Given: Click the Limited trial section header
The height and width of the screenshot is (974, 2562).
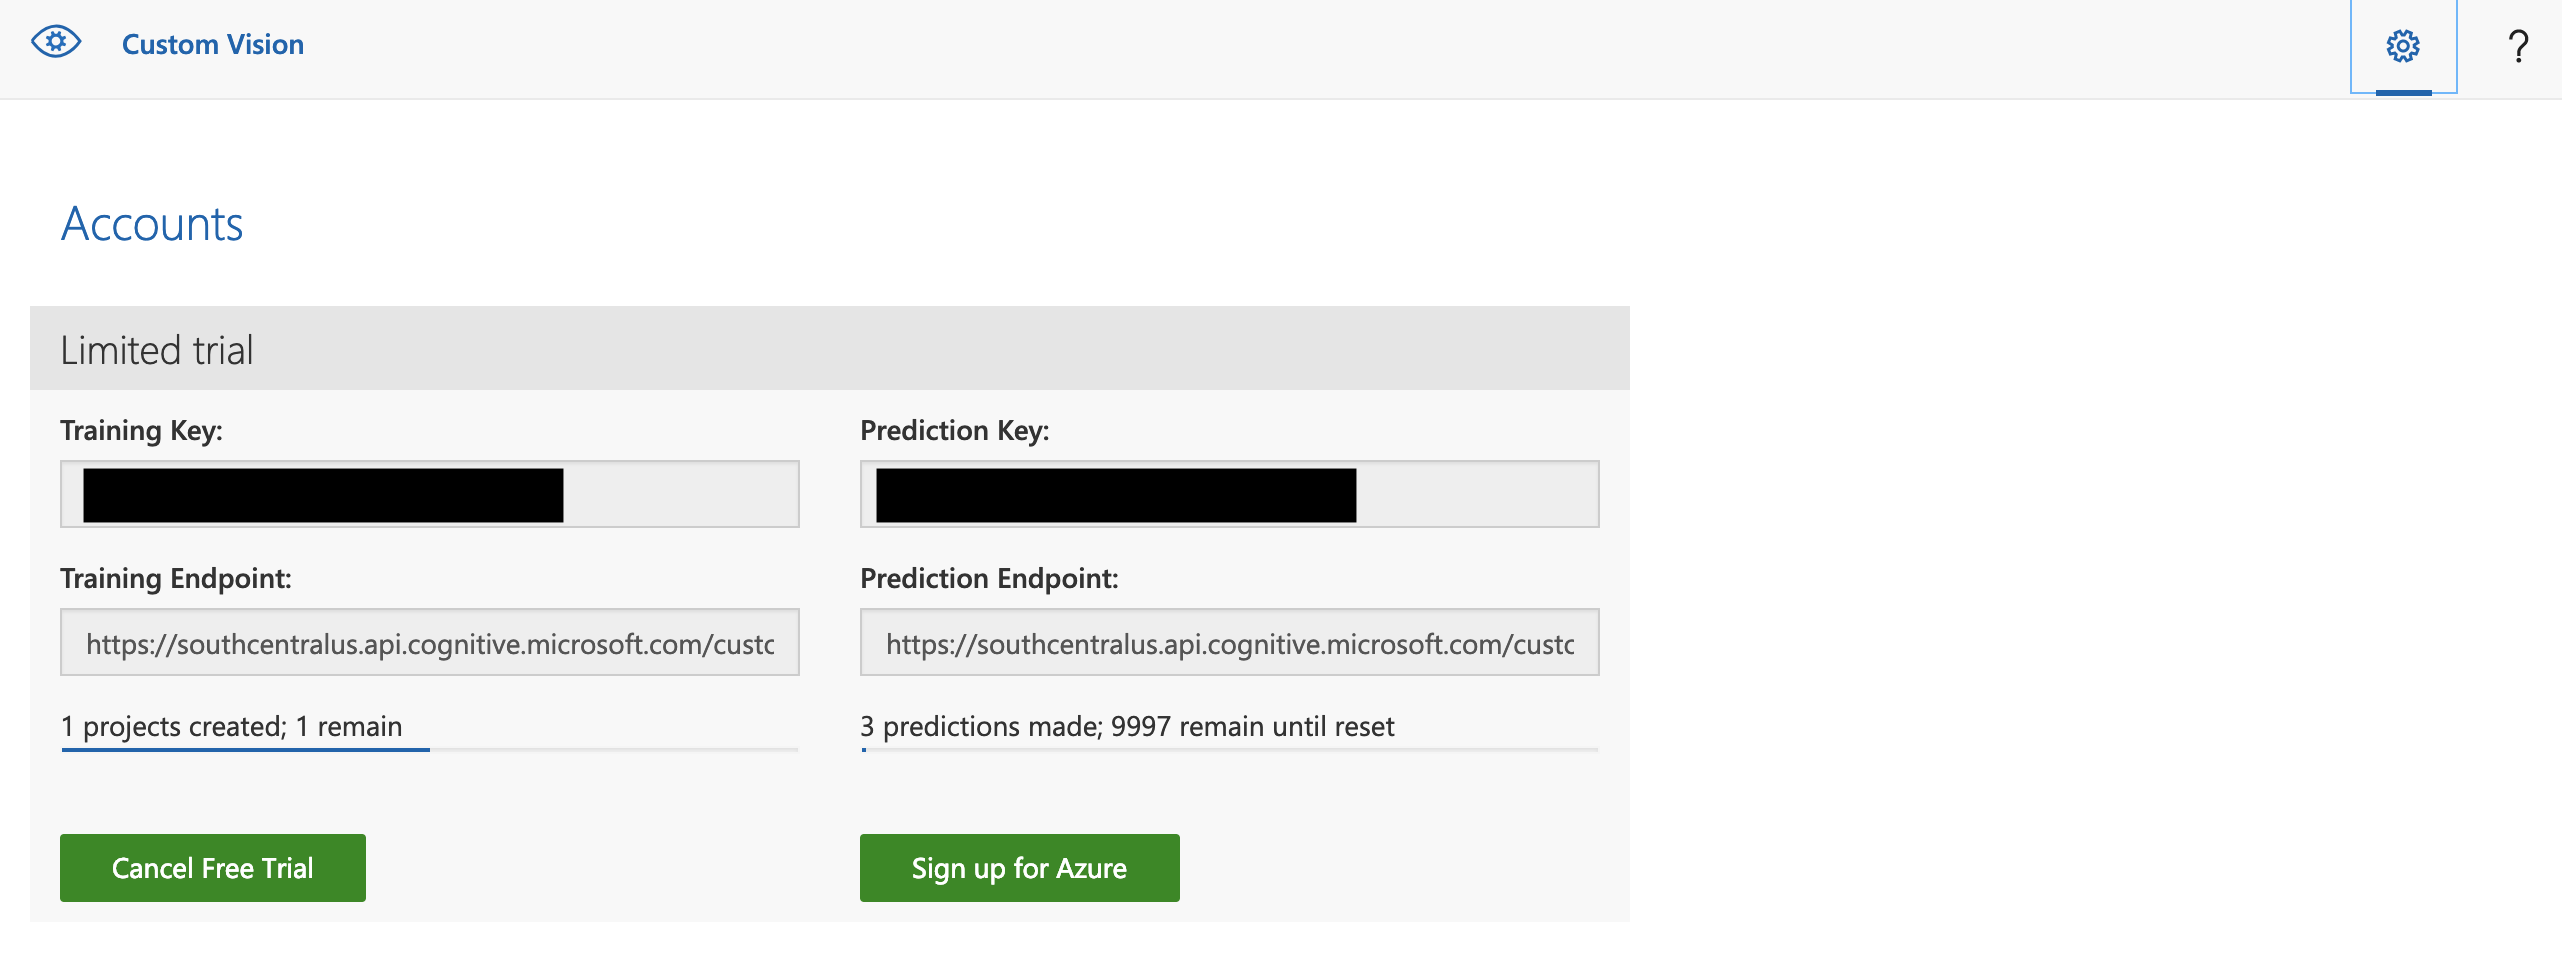Looking at the screenshot, I should click(157, 350).
